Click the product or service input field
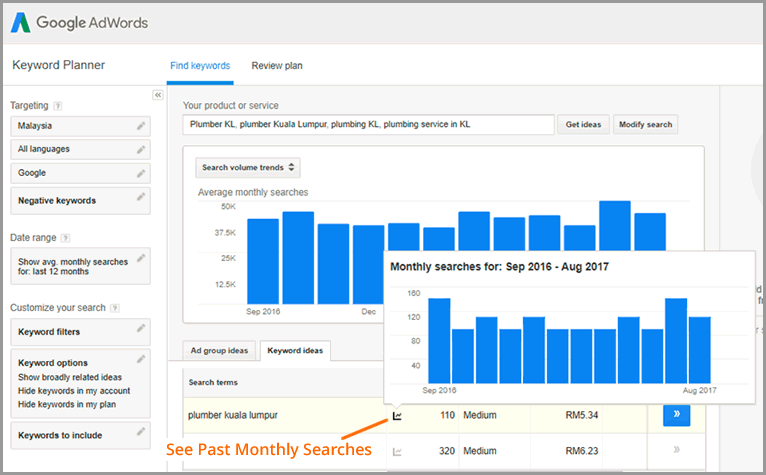Viewport: 766px width, 475px height. (x=369, y=125)
